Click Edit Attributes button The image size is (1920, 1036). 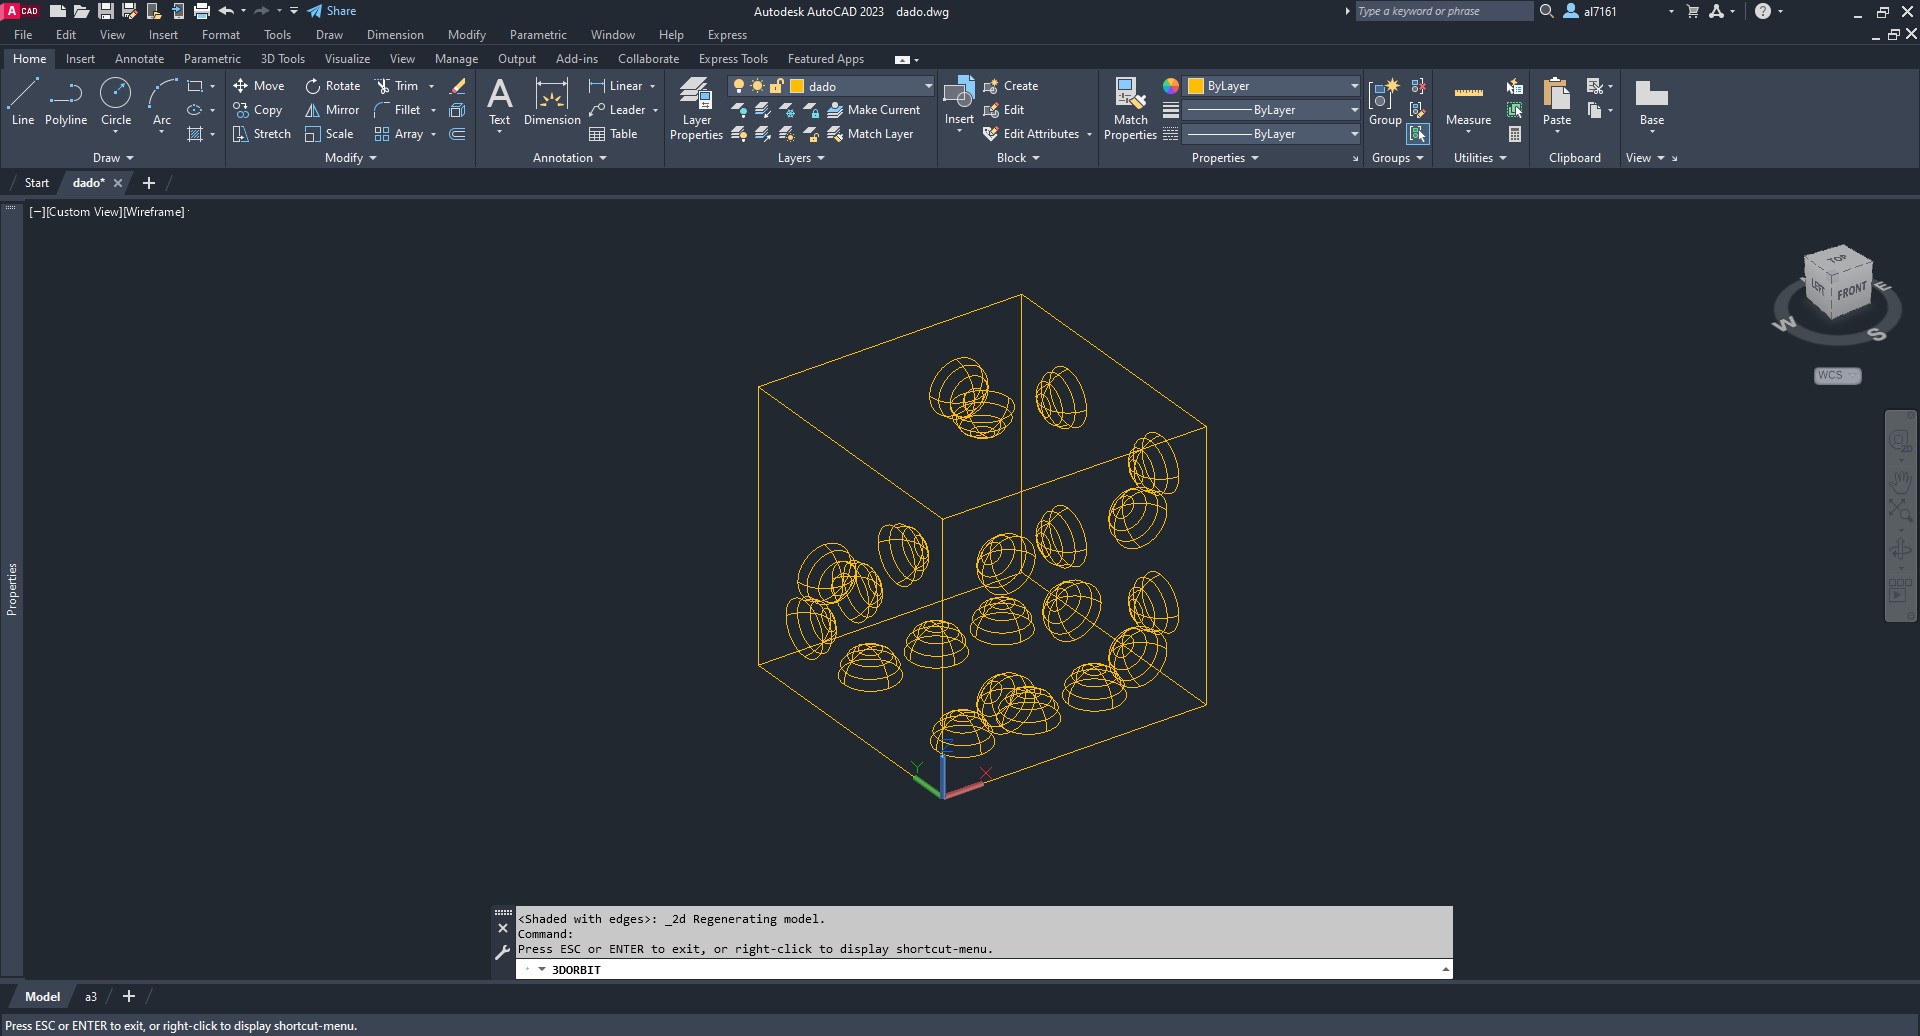point(1031,134)
